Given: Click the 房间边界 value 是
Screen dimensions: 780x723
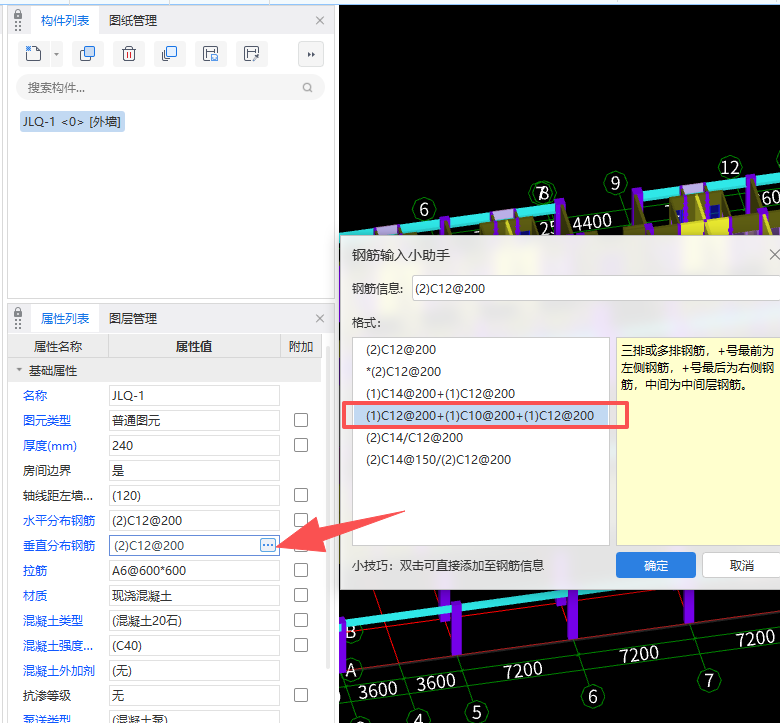Looking at the screenshot, I should point(194,470).
